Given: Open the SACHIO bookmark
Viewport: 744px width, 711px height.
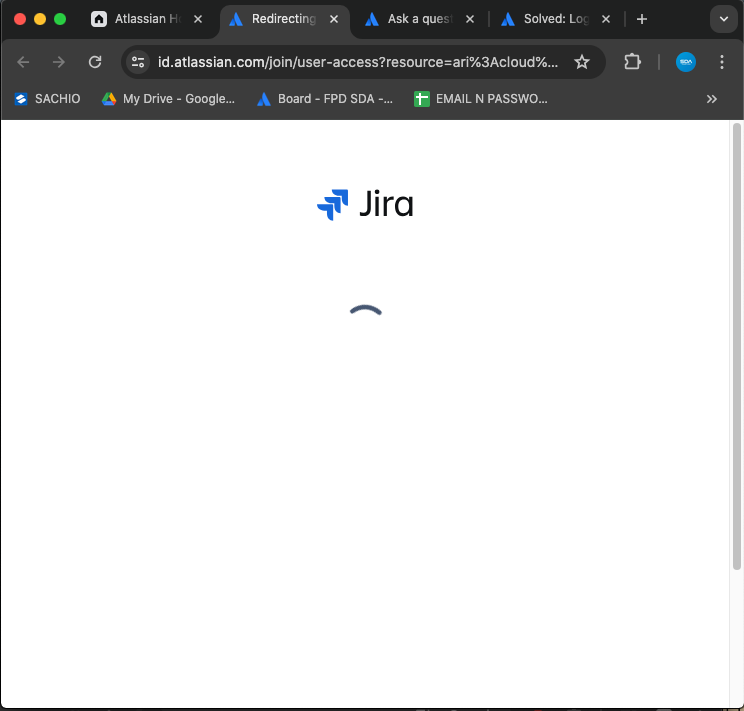Looking at the screenshot, I should pos(47,99).
